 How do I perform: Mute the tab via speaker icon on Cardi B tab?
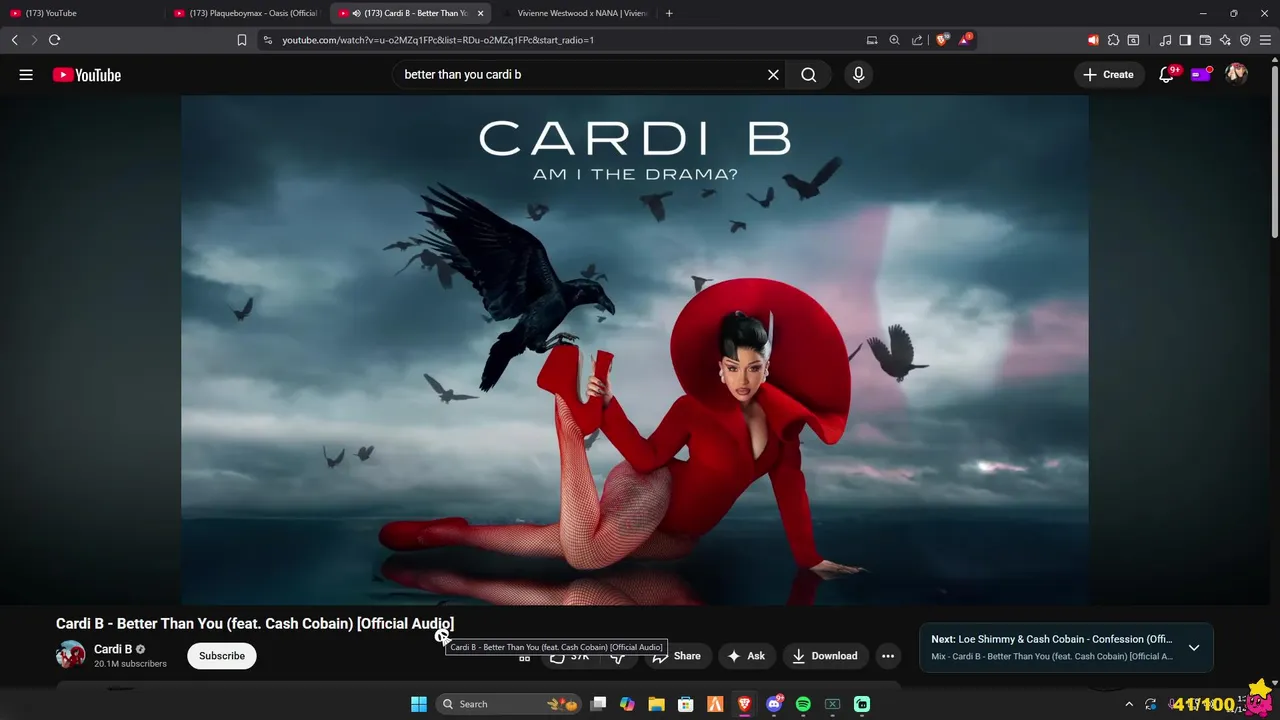click(x=357, y=13)
